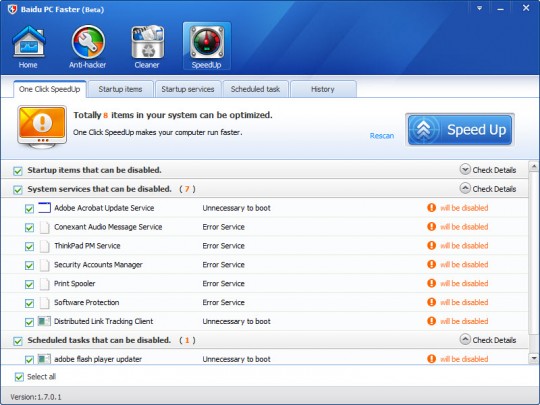Click the scrollbar down arrow in list

534,359
